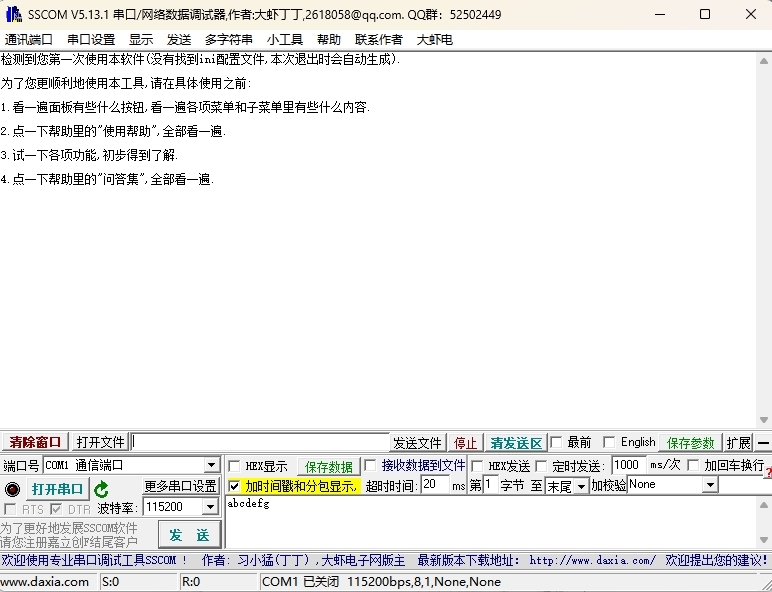Expand the 波特率 115200 dropdown
Image resolution: width=772 pixels, height=592 pixels.
click(210, 507)
